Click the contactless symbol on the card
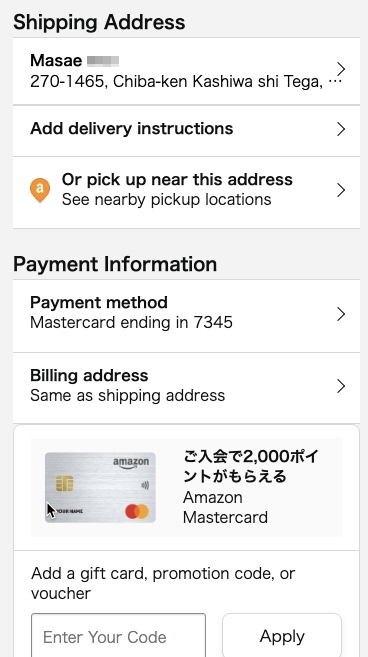 tap(145, 486)
